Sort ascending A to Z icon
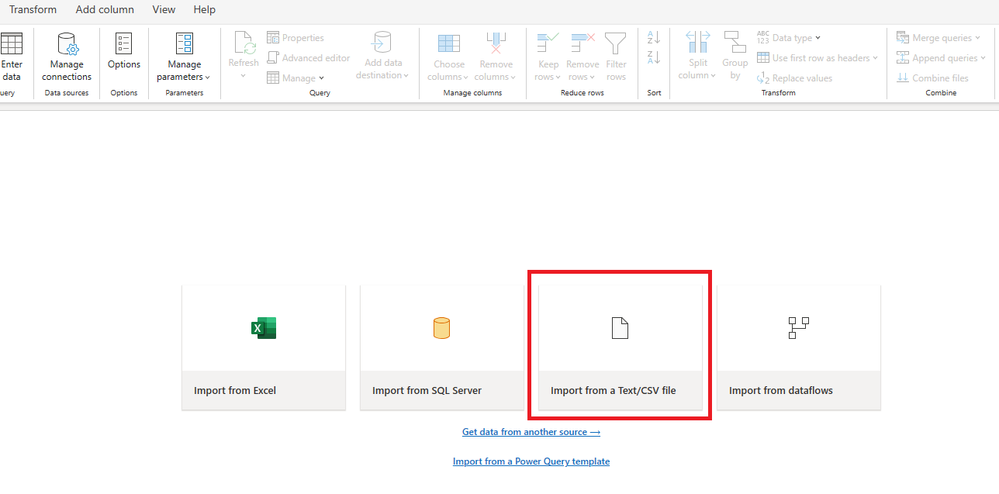 click(654, 38)
